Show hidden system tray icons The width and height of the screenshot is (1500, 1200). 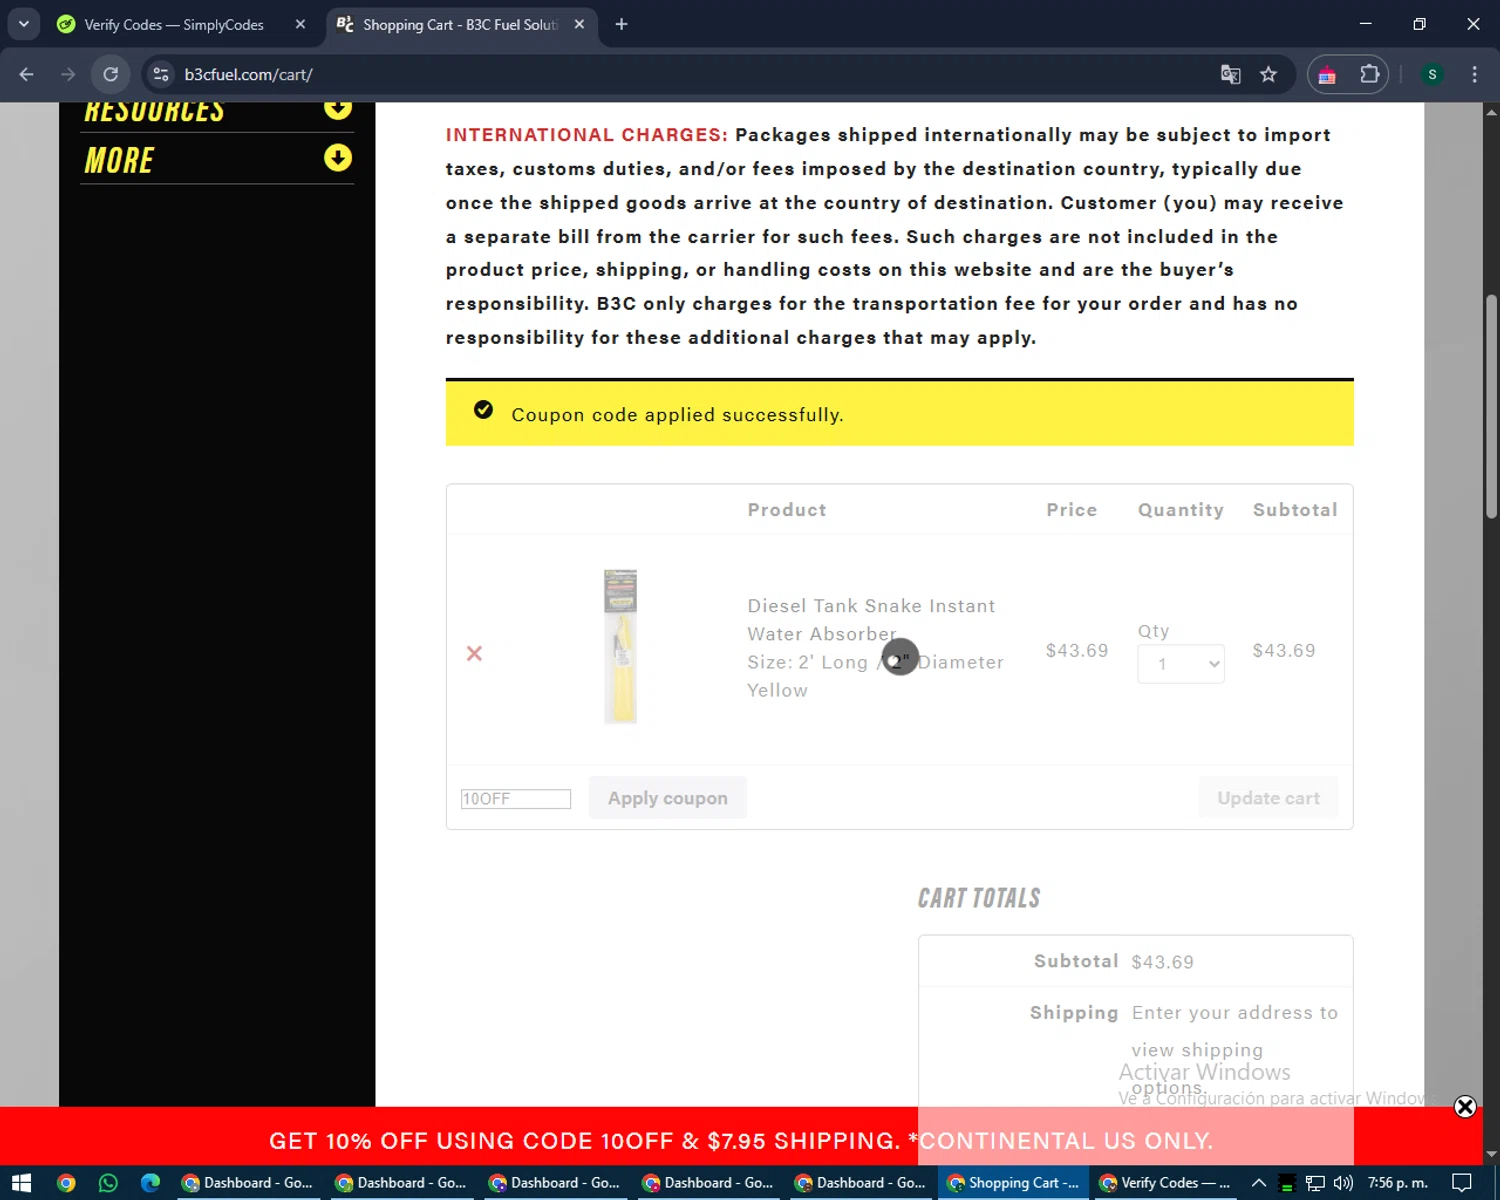(x=1259, y=1183)
